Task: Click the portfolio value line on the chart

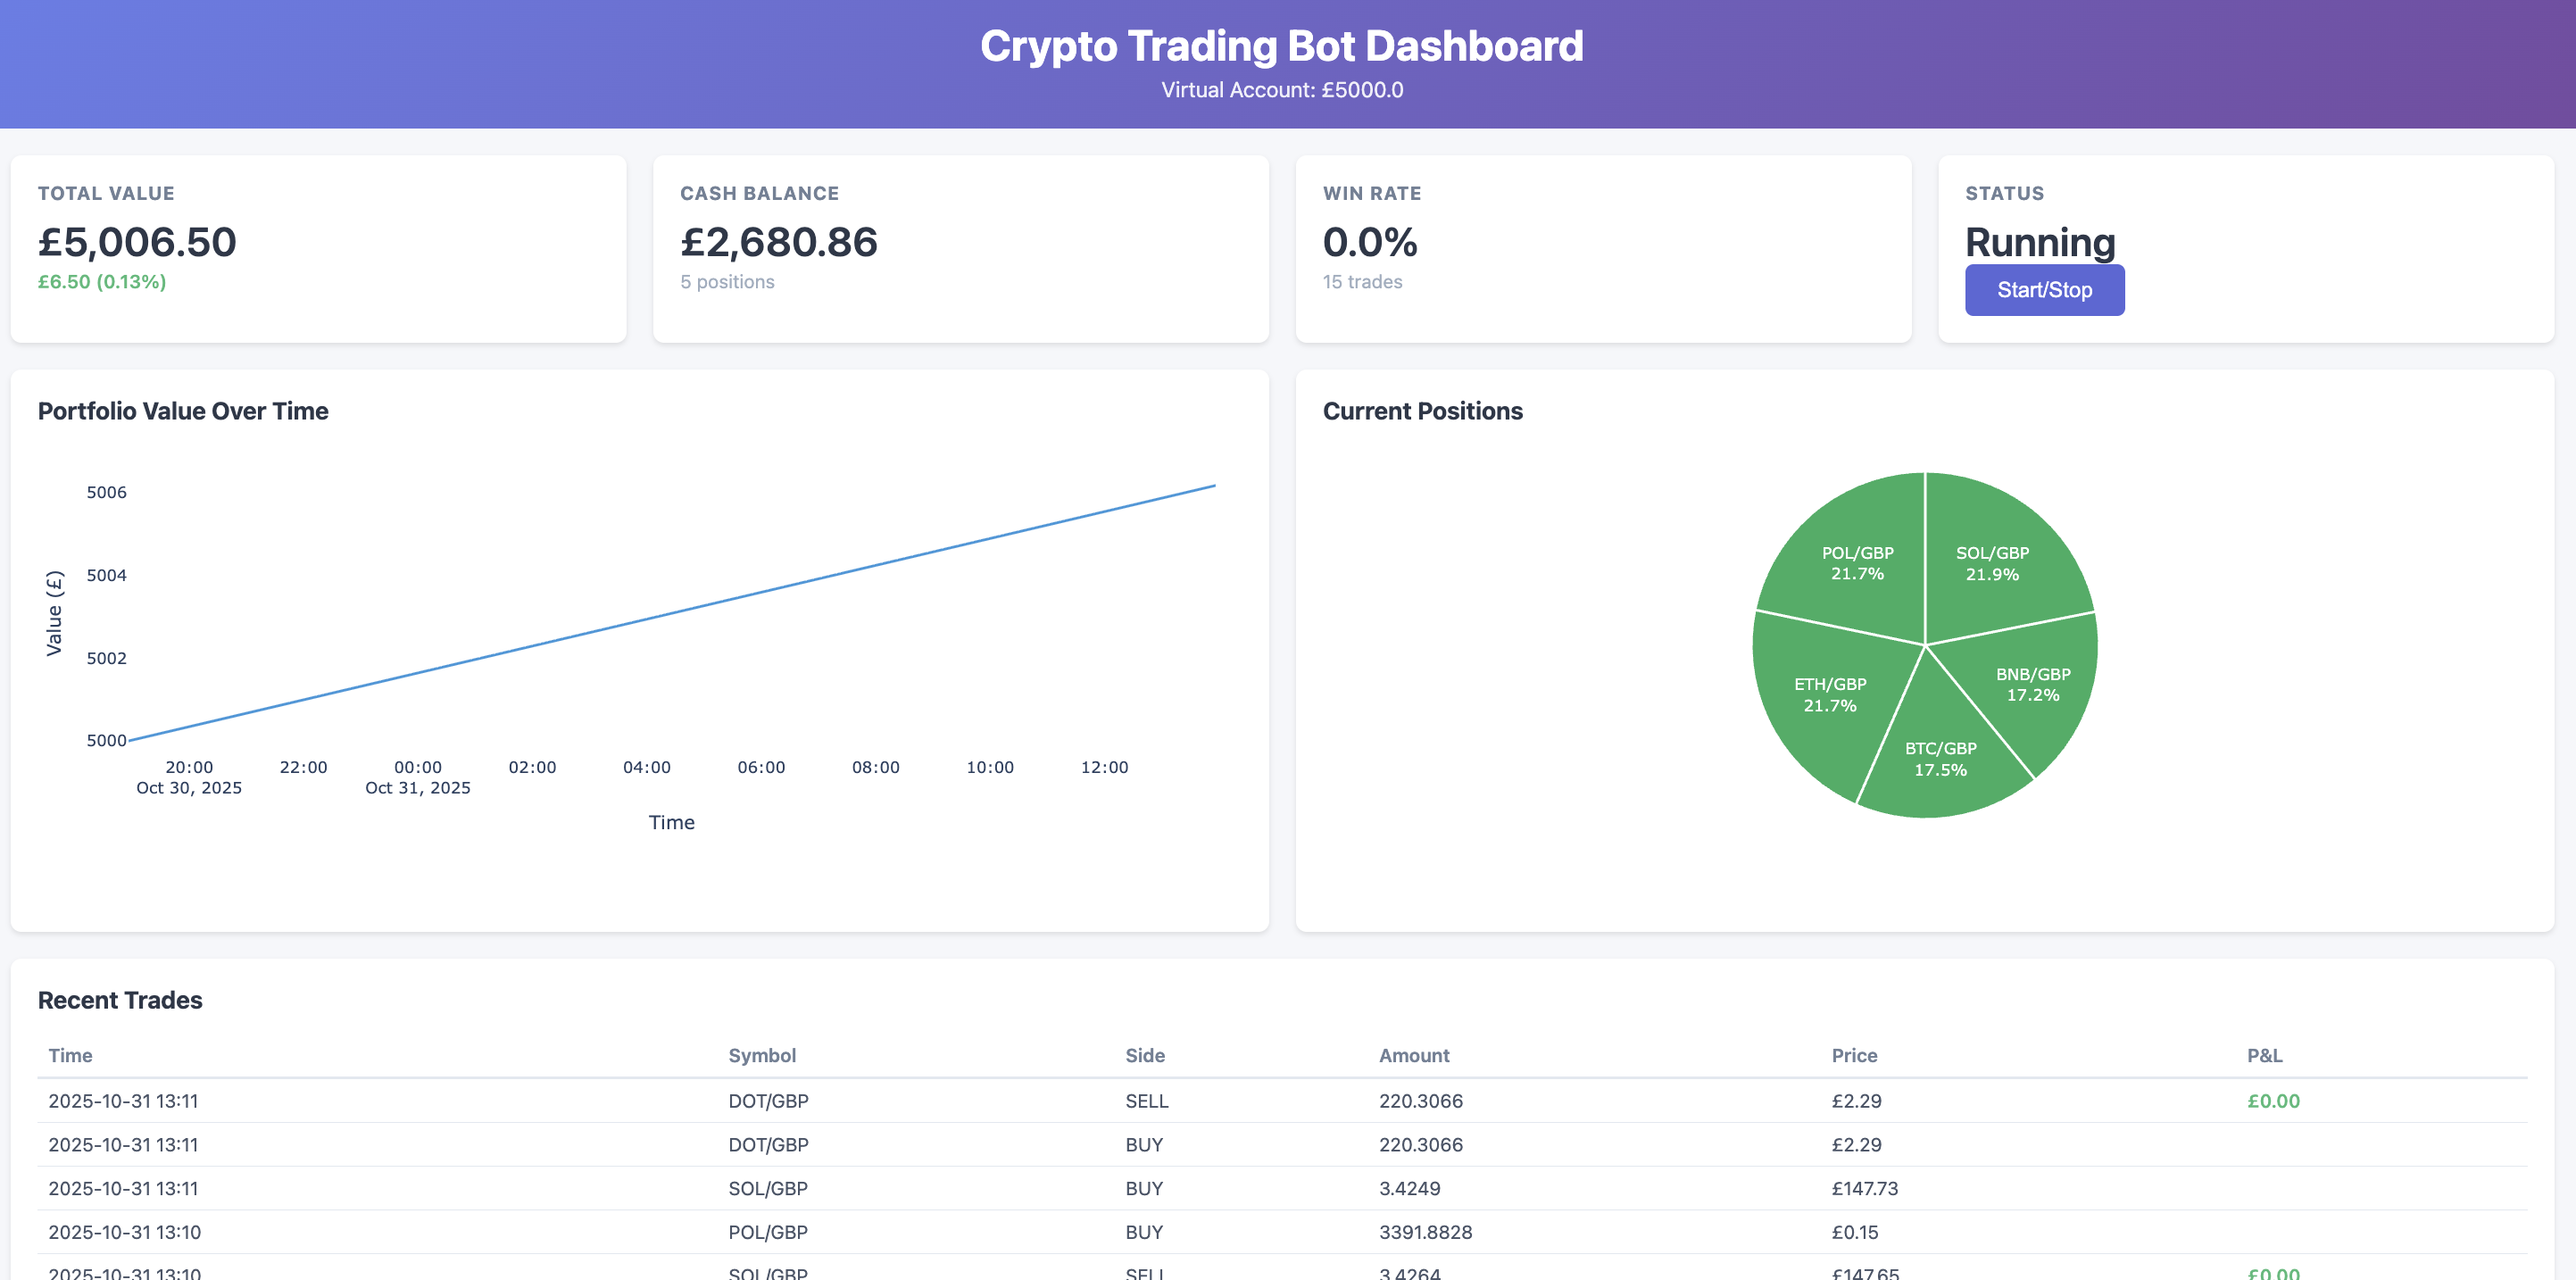Action: 670,615
